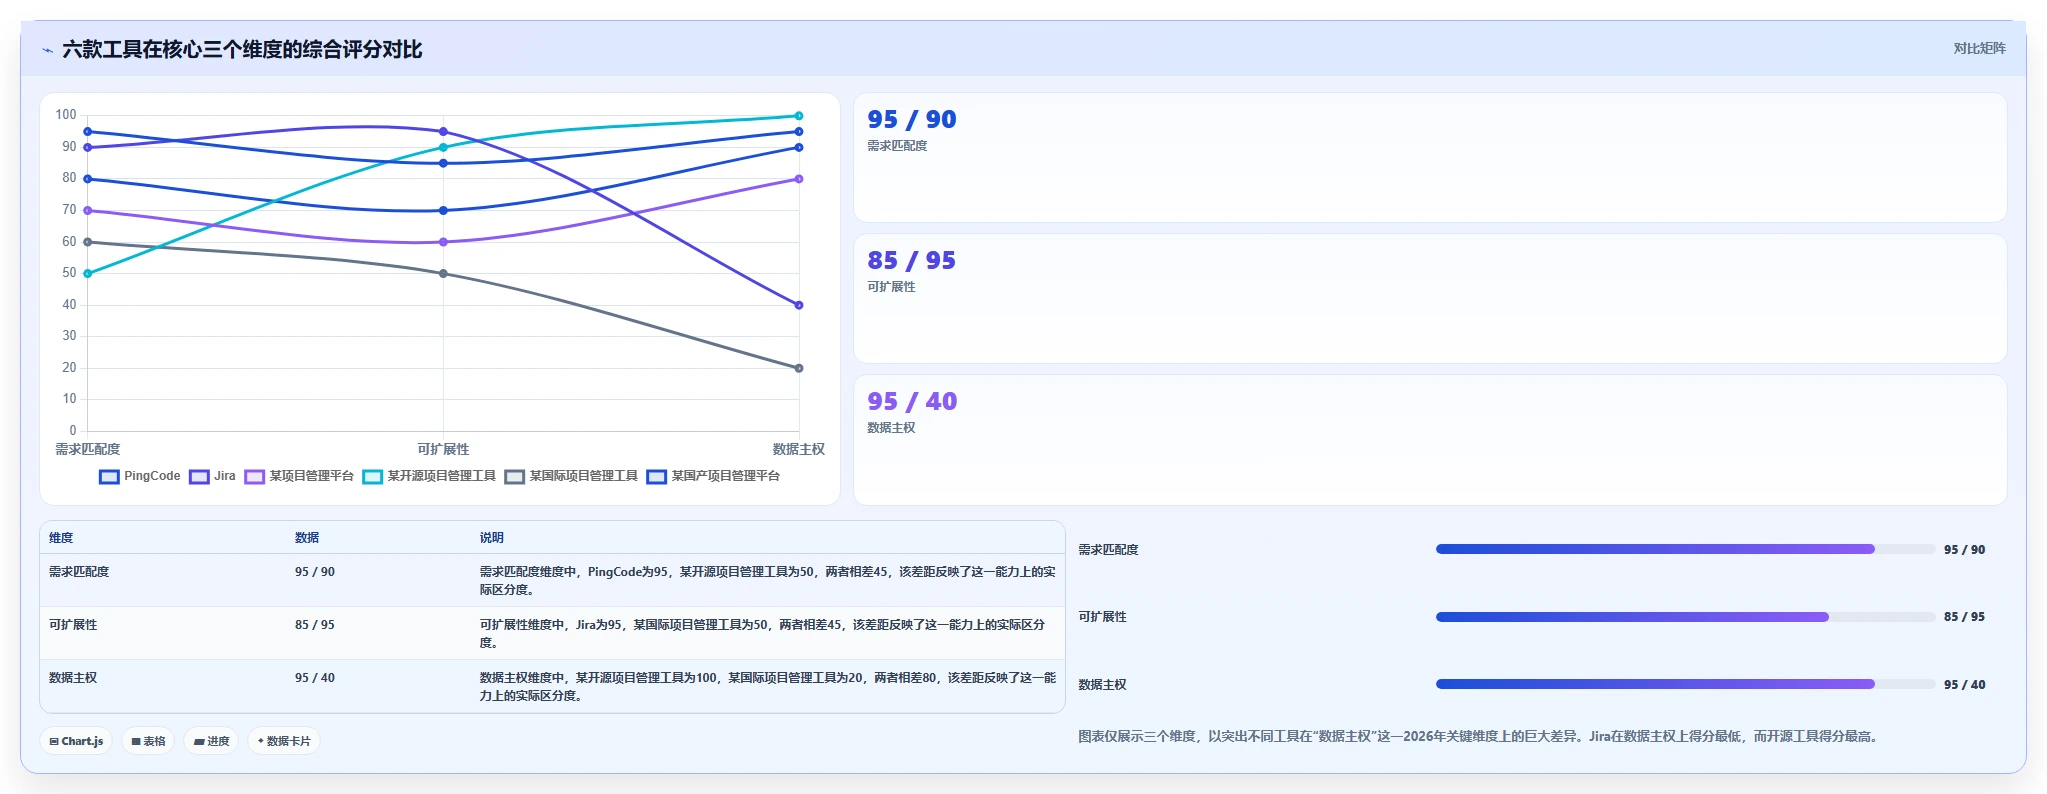Screen dimensions: 2047x794
Task: Select the 数据主权 table row cell
Action: pos(73,678)
